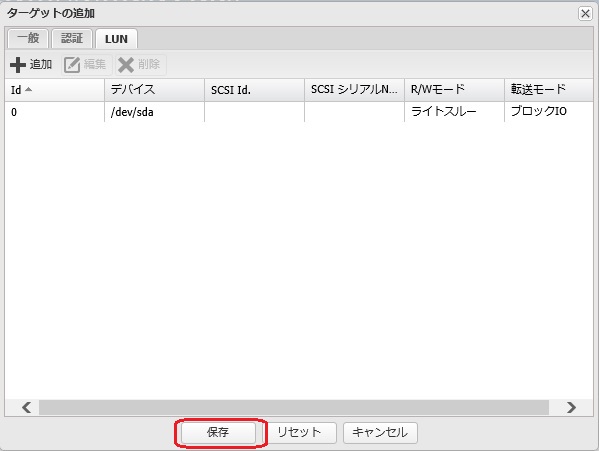
Task: Click the R/Wモード column header
Action: (454, 90)
